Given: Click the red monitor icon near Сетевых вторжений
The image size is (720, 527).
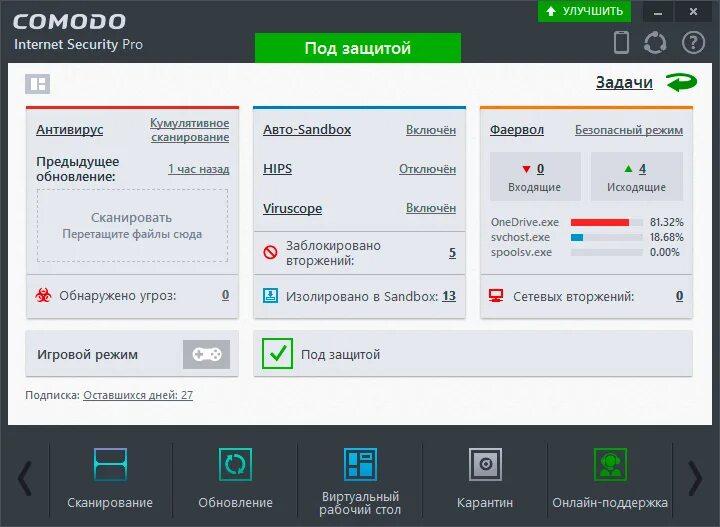Looking at the screenshot, I should [x=496, y=296].
